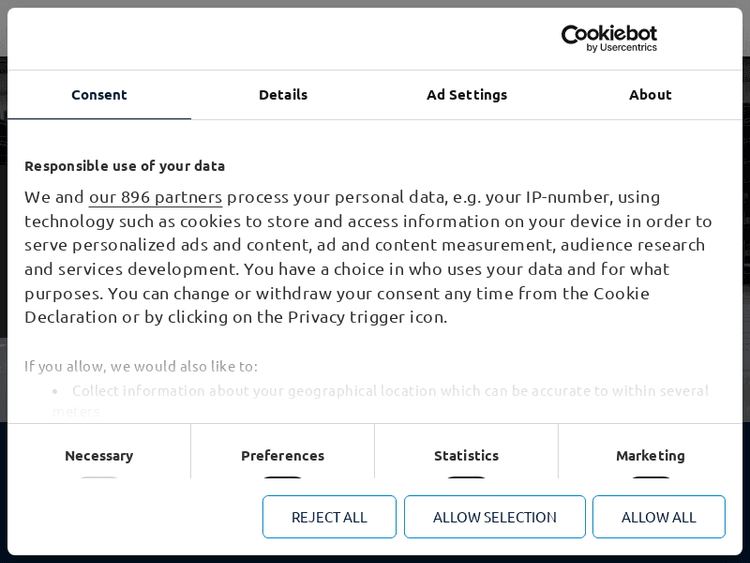Toggle the Preferences cookies switch
This screenshot has height=563, width=750.
click(283, 478)
